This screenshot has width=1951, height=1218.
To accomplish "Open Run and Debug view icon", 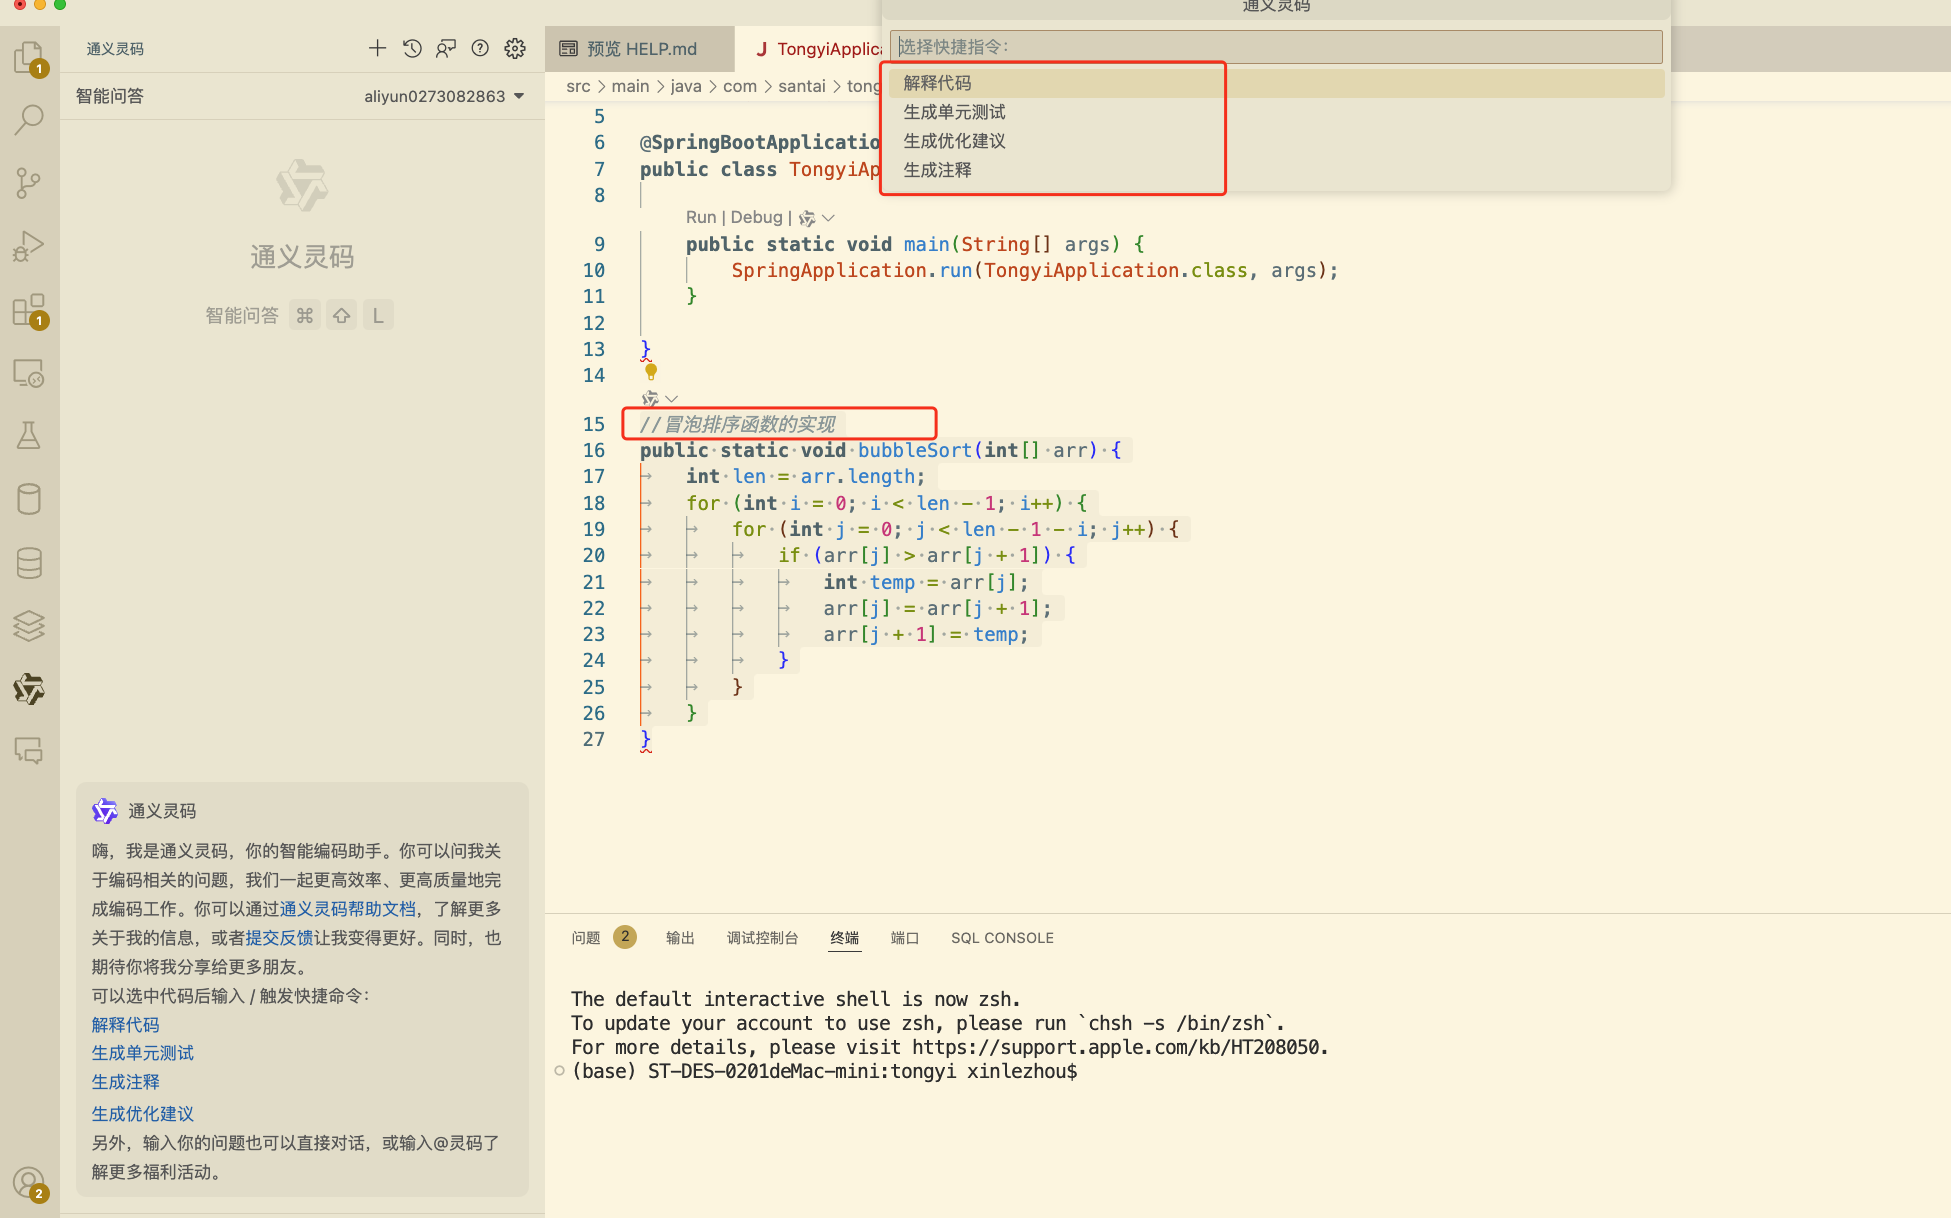I will coord(29,246).
